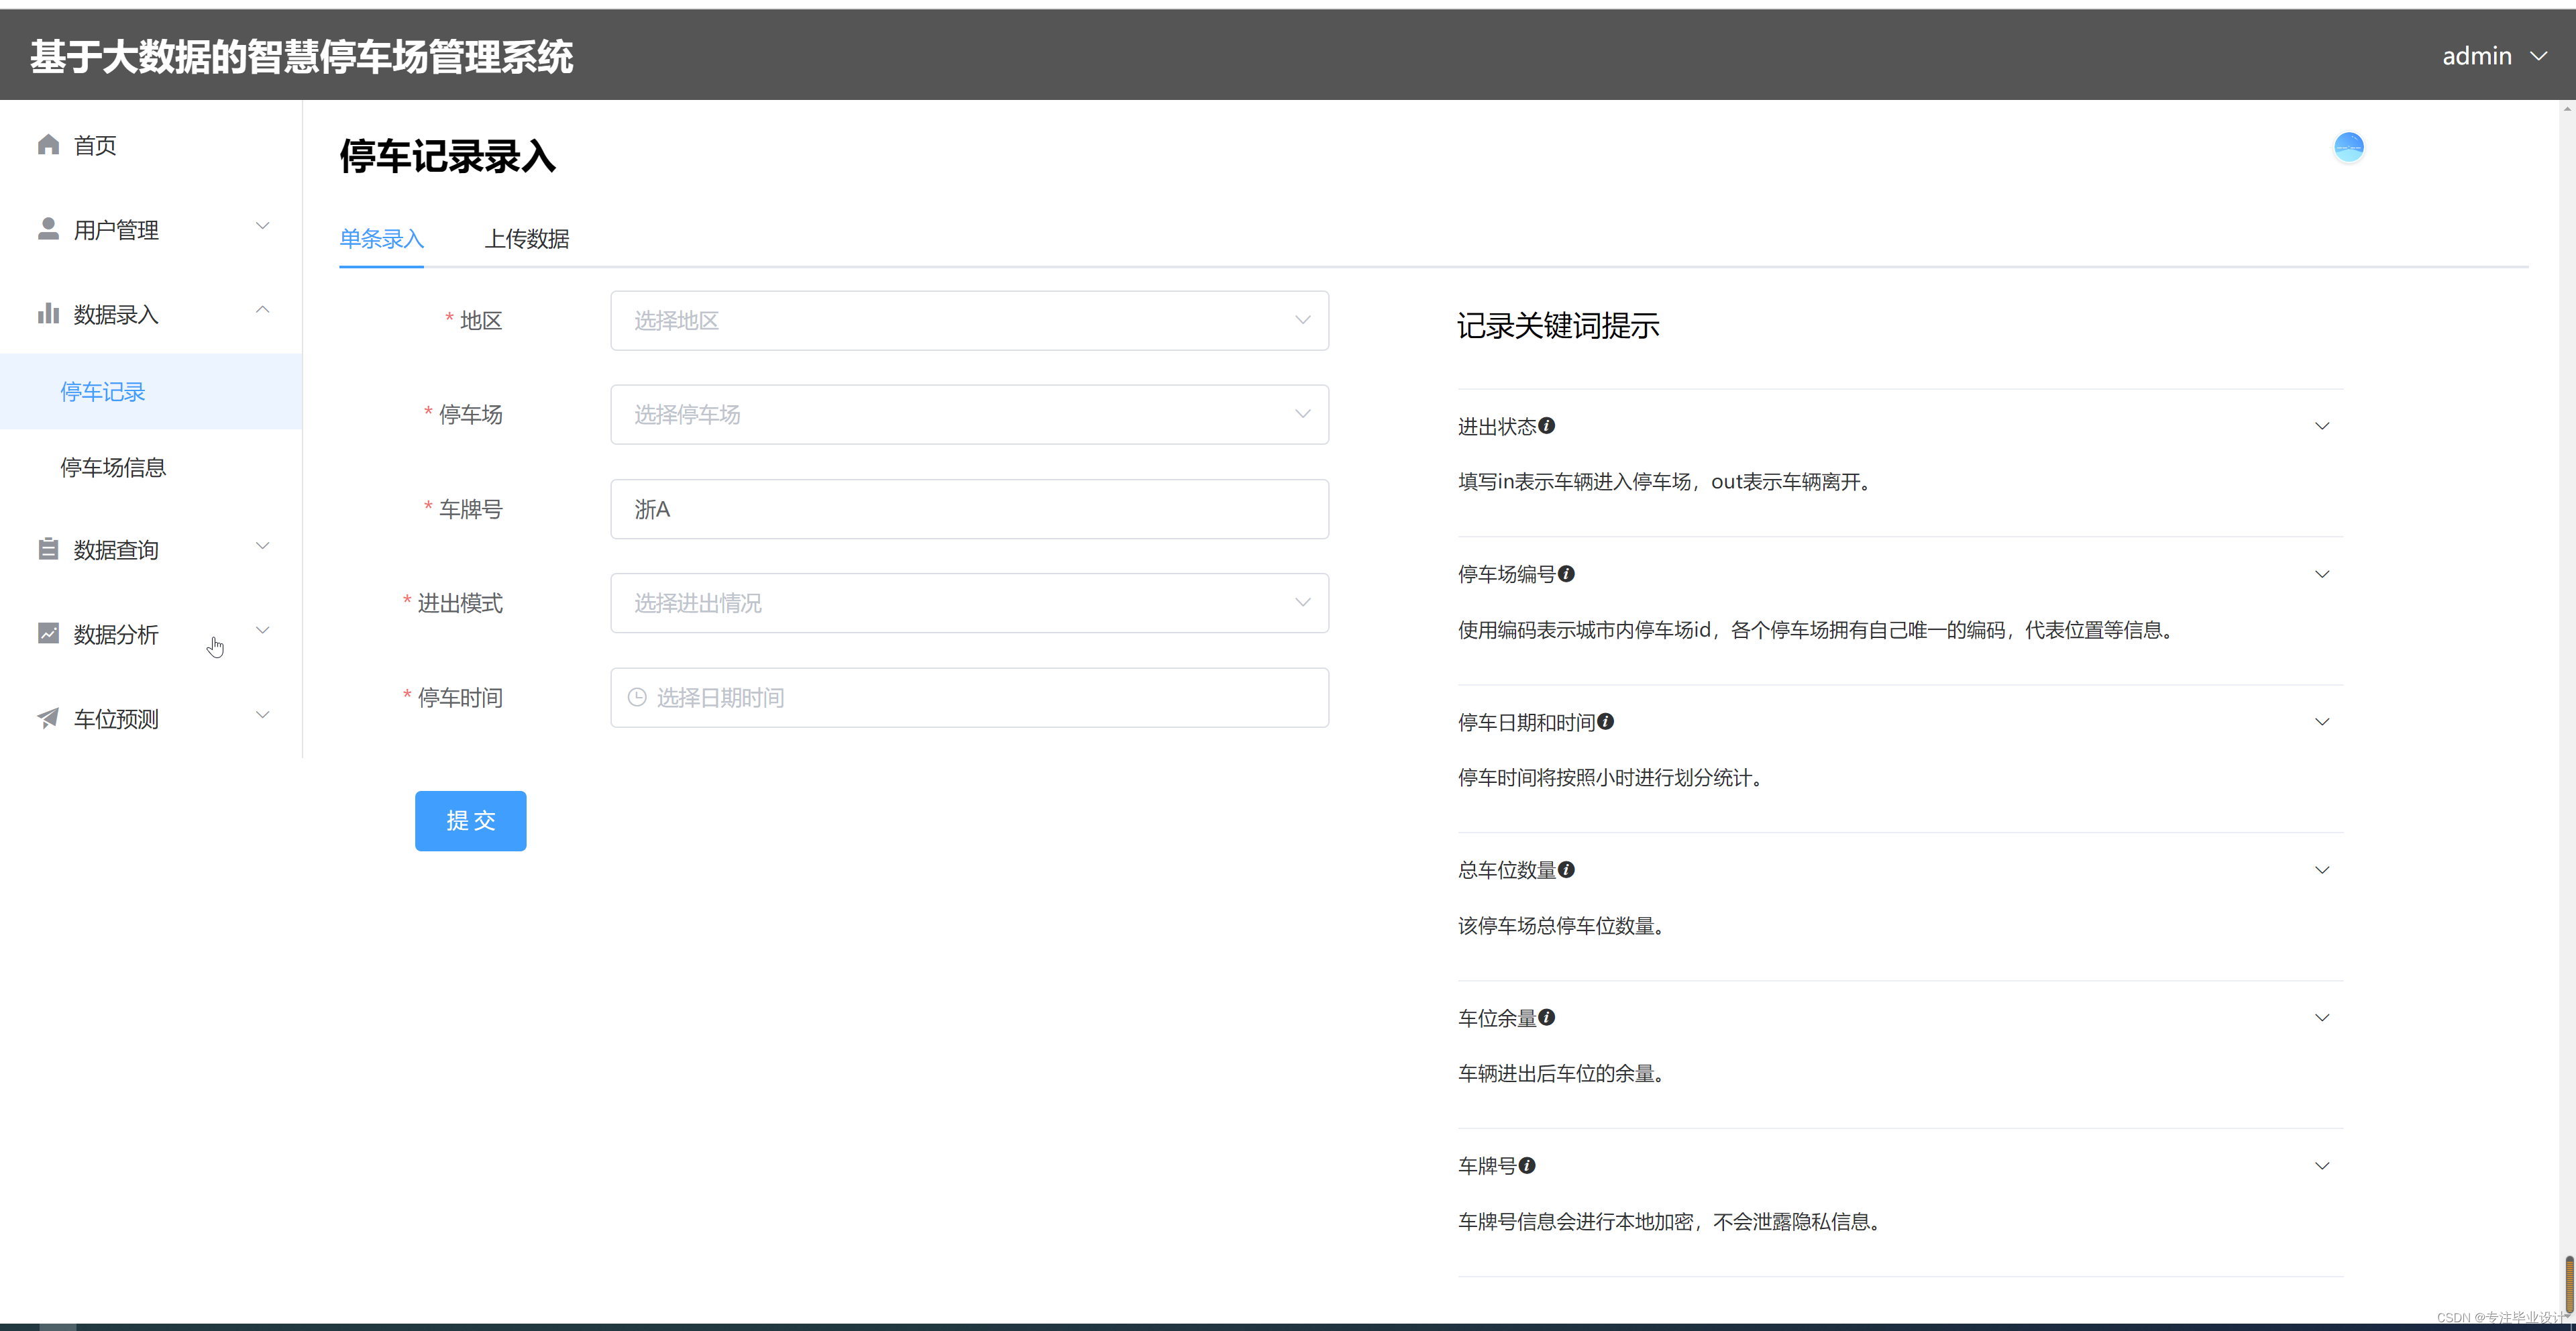This screenshot has height=1331, width=2576.
Task: Click the 车牌号 input field
Action: 968,509
